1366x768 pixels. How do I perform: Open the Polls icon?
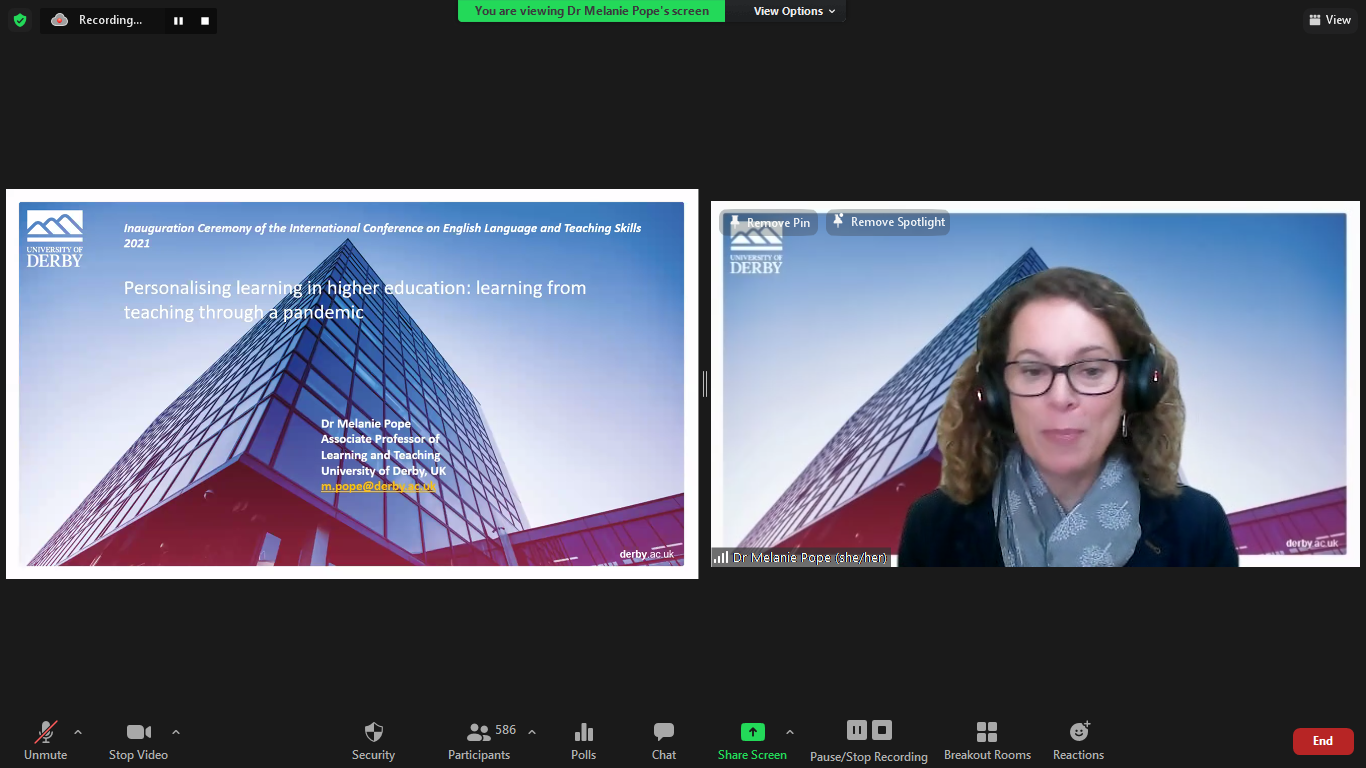pyautogui.click(x=583, y=741)
